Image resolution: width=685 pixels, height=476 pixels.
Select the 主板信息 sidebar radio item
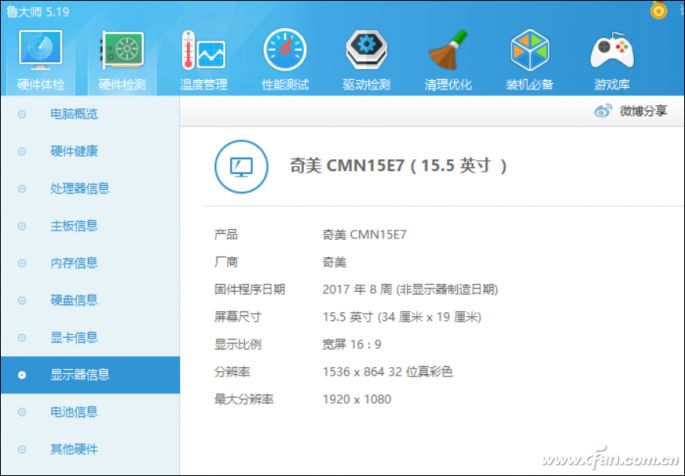[x=90, y=226]
